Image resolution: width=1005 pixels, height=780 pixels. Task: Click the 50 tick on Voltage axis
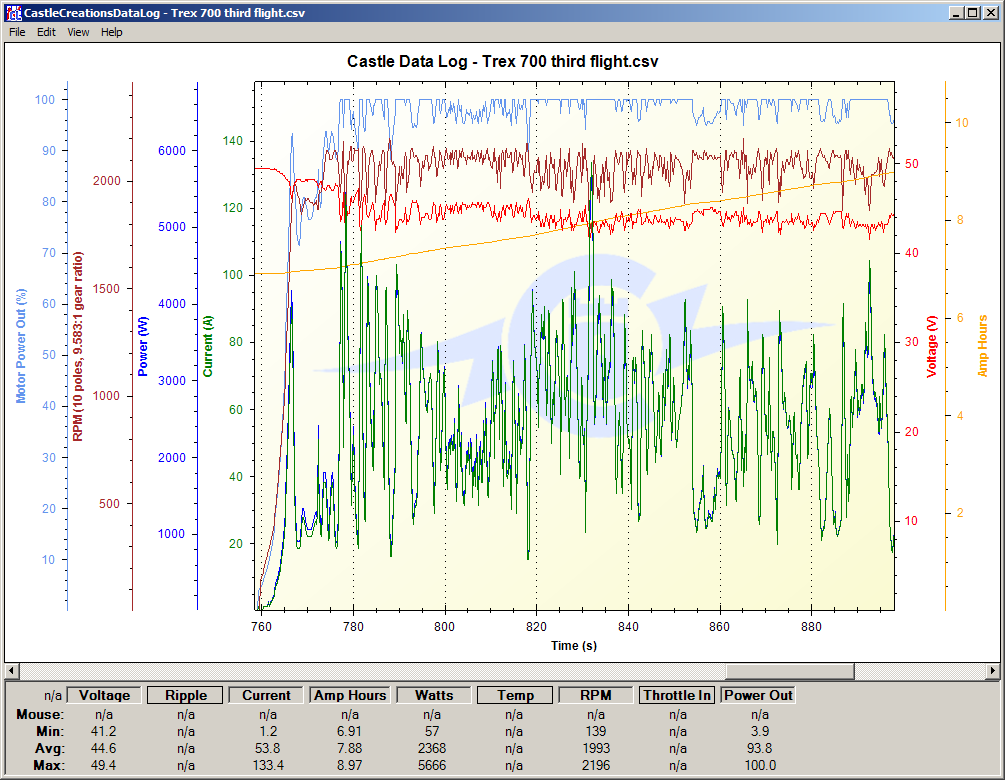click(911, 163)
